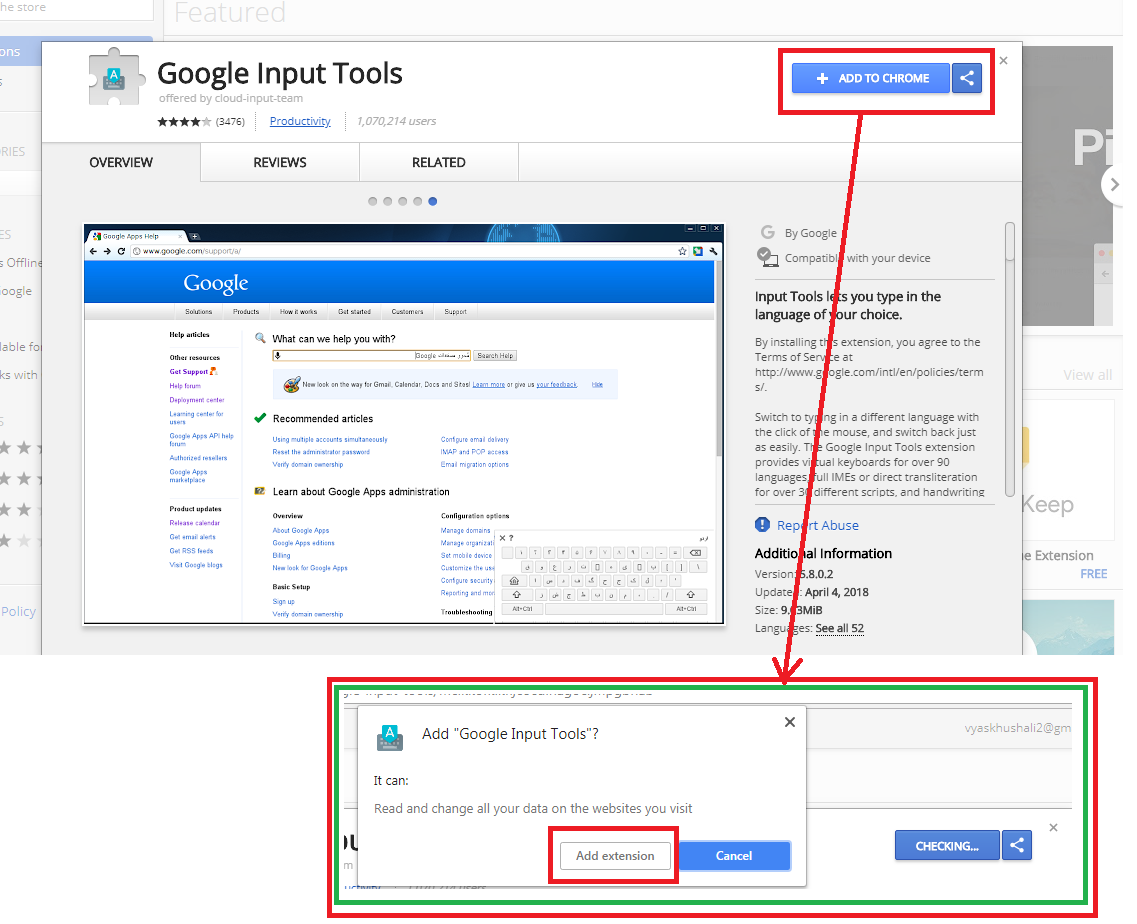1137x924 pixels.
Task: Close the Add "Google Input Tools"? dialog
Action: click(x=790, y=722)
